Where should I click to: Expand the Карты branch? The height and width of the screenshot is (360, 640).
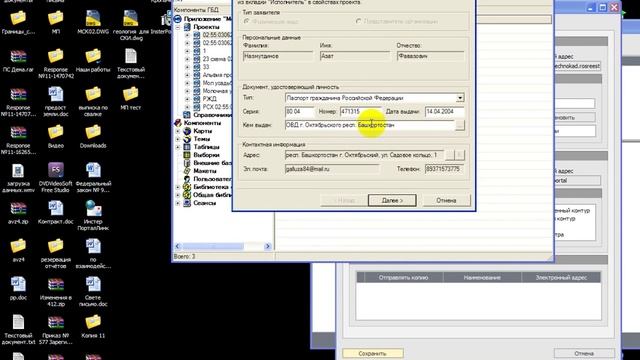pyautogui.click(x=178, y=131)
